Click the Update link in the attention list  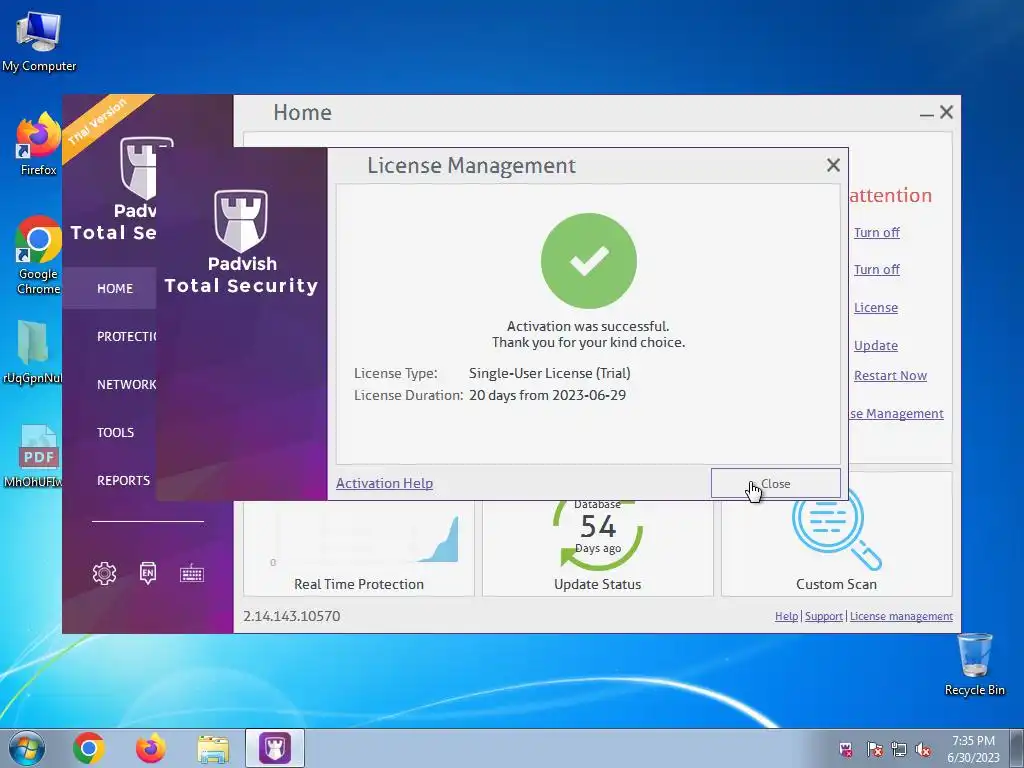[x=876, y=345]
